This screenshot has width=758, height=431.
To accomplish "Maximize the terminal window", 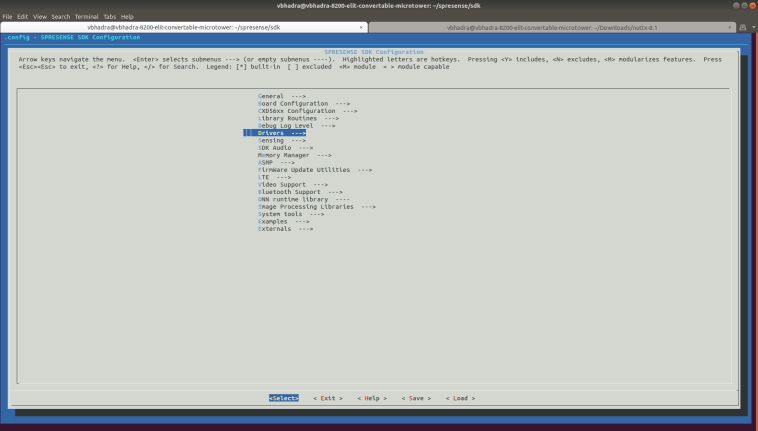I will pyautogui.click(x=744, y=6).
